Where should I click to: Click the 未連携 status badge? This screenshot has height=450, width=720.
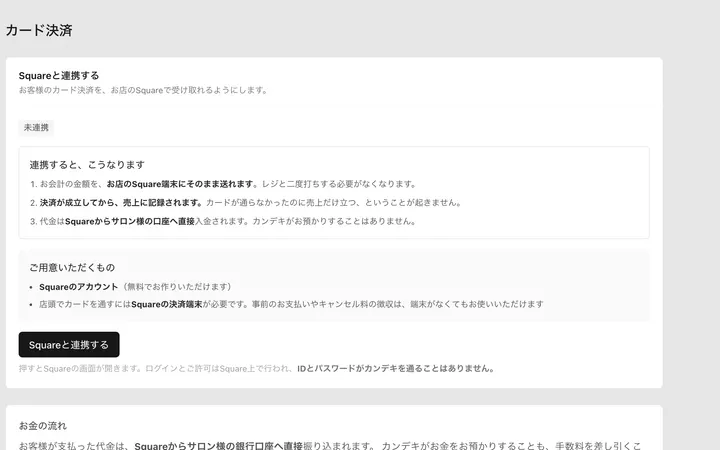point(36,128)
